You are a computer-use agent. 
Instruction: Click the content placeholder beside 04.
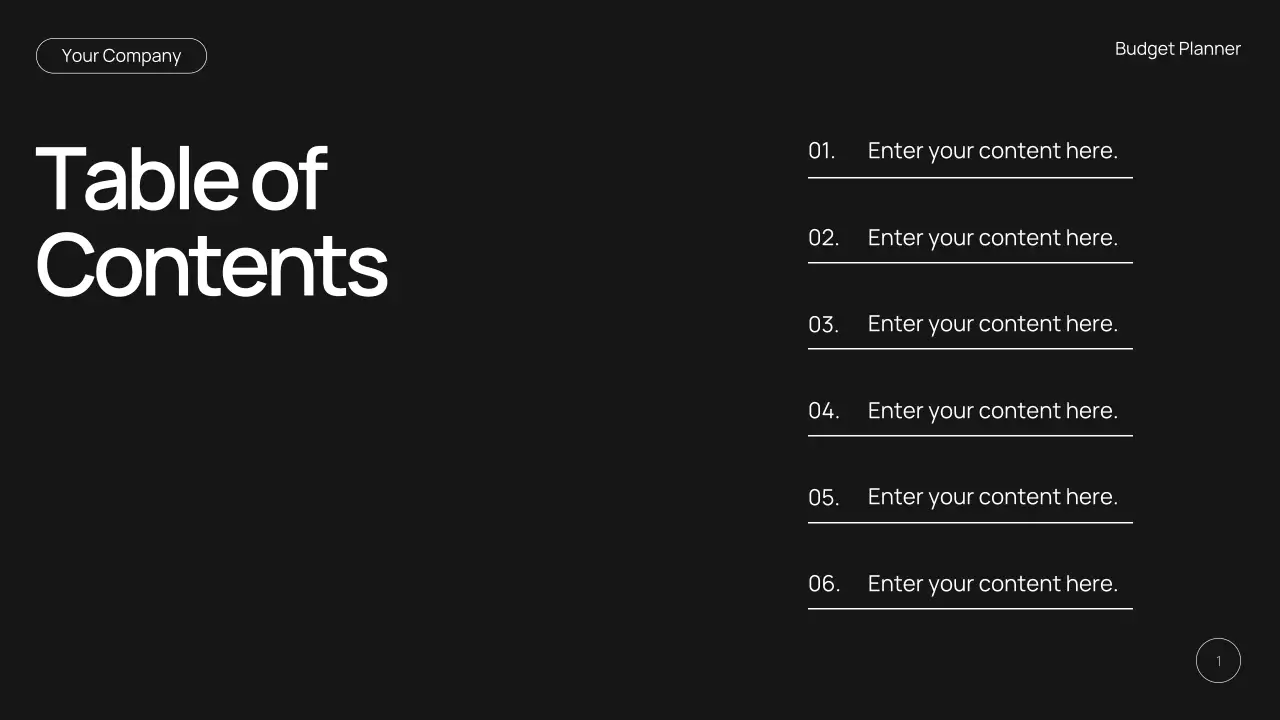pyautogui.click(x=992, y=411)
